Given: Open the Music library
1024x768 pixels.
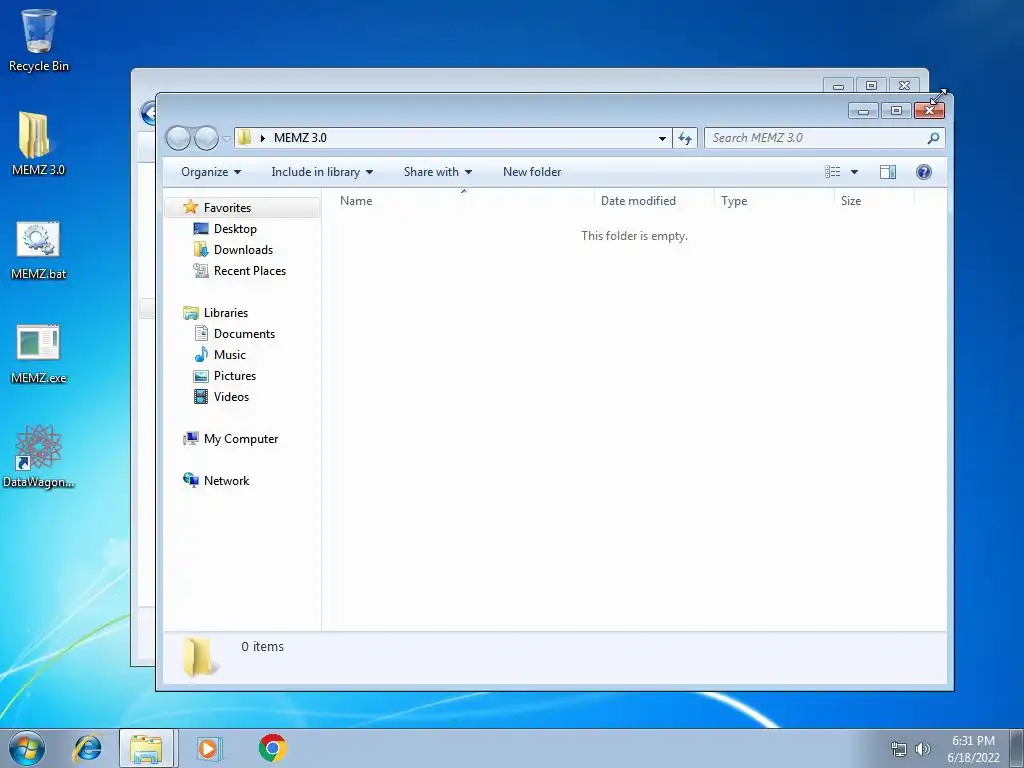Looking at the screenshot, I should tap(220, 355).
